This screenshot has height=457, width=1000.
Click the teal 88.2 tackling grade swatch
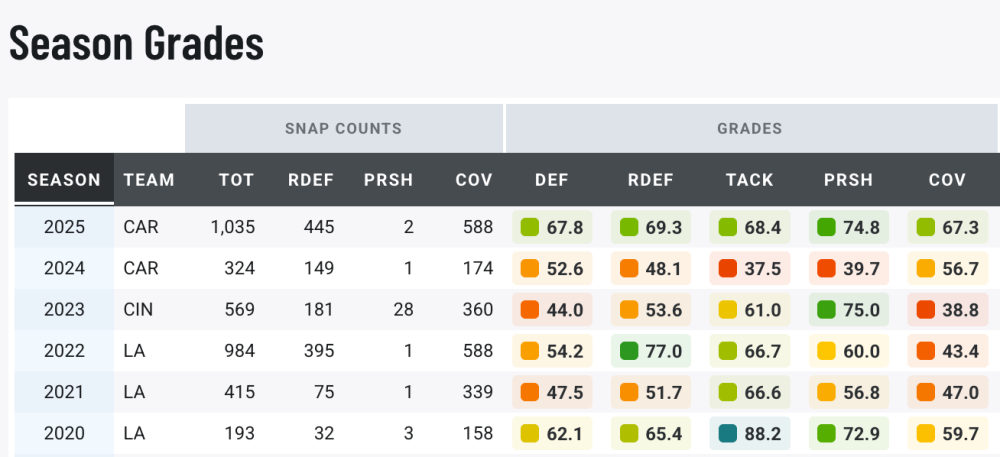[x=727, y=433]
